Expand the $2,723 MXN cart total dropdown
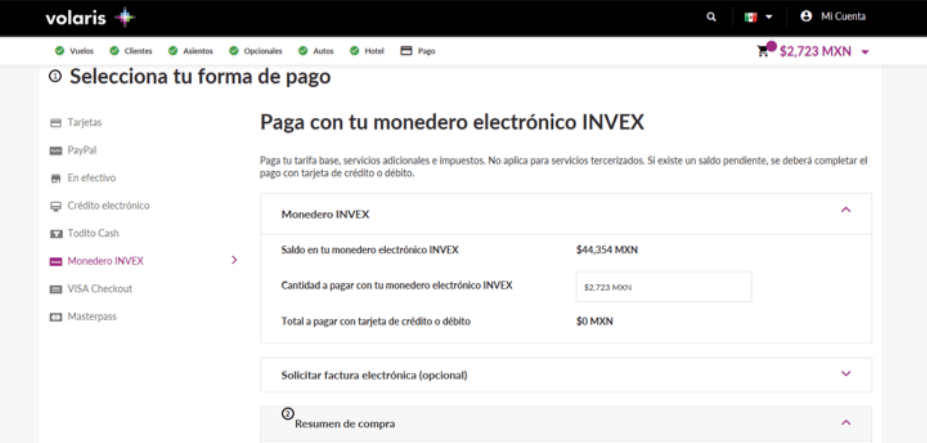 pos(865,52)
